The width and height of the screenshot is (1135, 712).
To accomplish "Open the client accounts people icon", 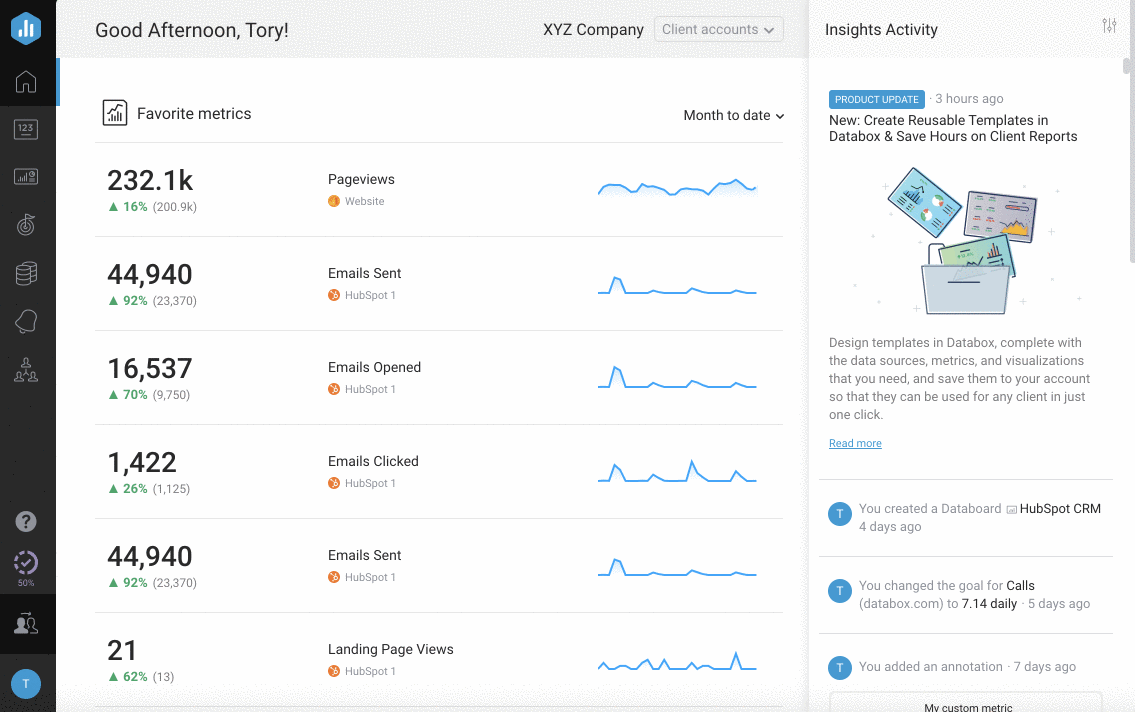I will click(26, 623).
